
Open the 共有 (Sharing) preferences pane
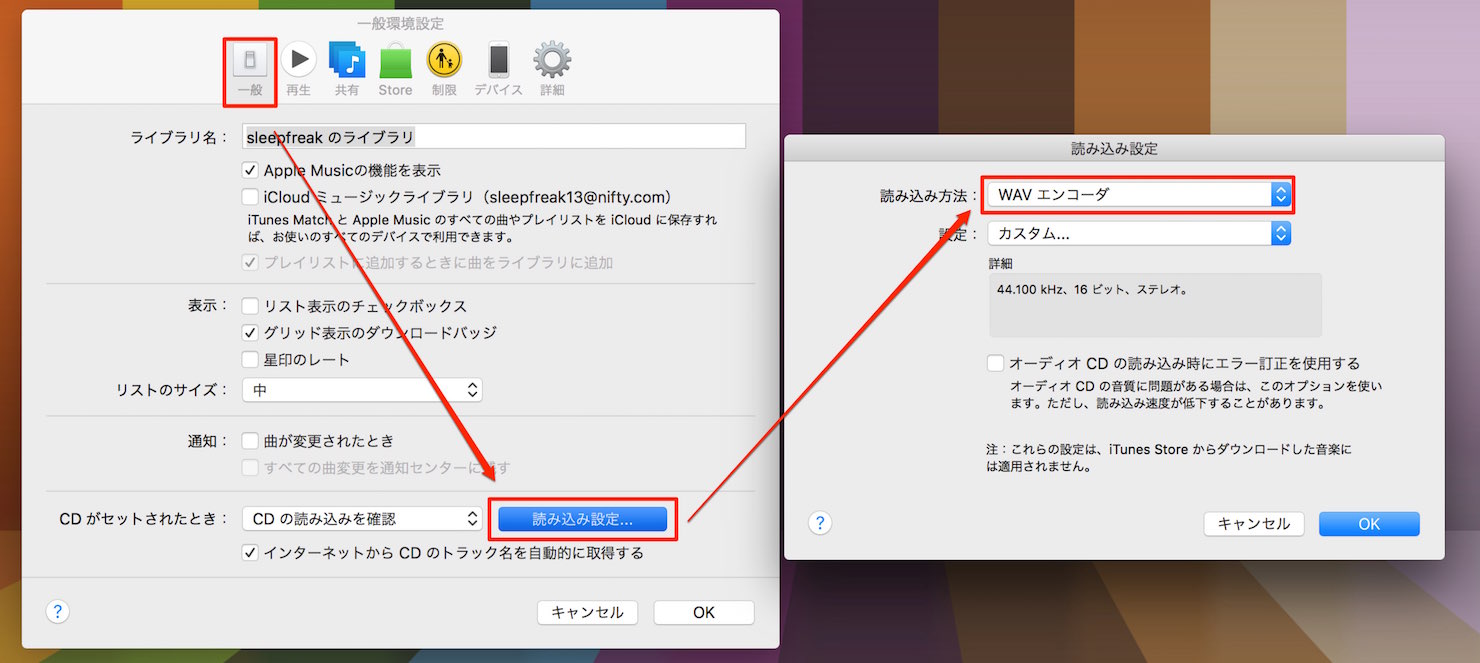click(x=347, y=69)
